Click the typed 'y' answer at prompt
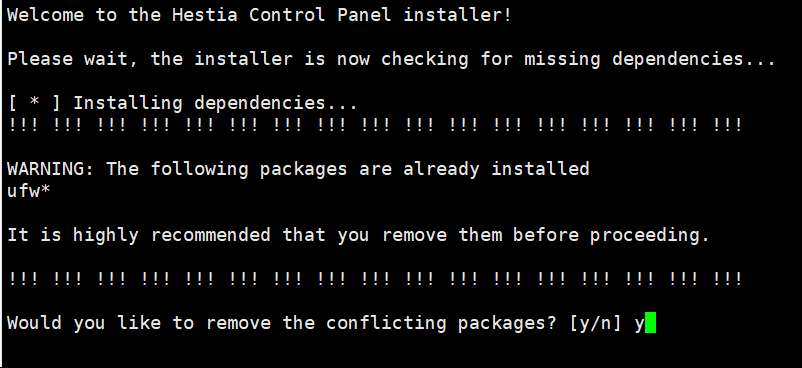This screenshot has height=368, width=802. 639,324
